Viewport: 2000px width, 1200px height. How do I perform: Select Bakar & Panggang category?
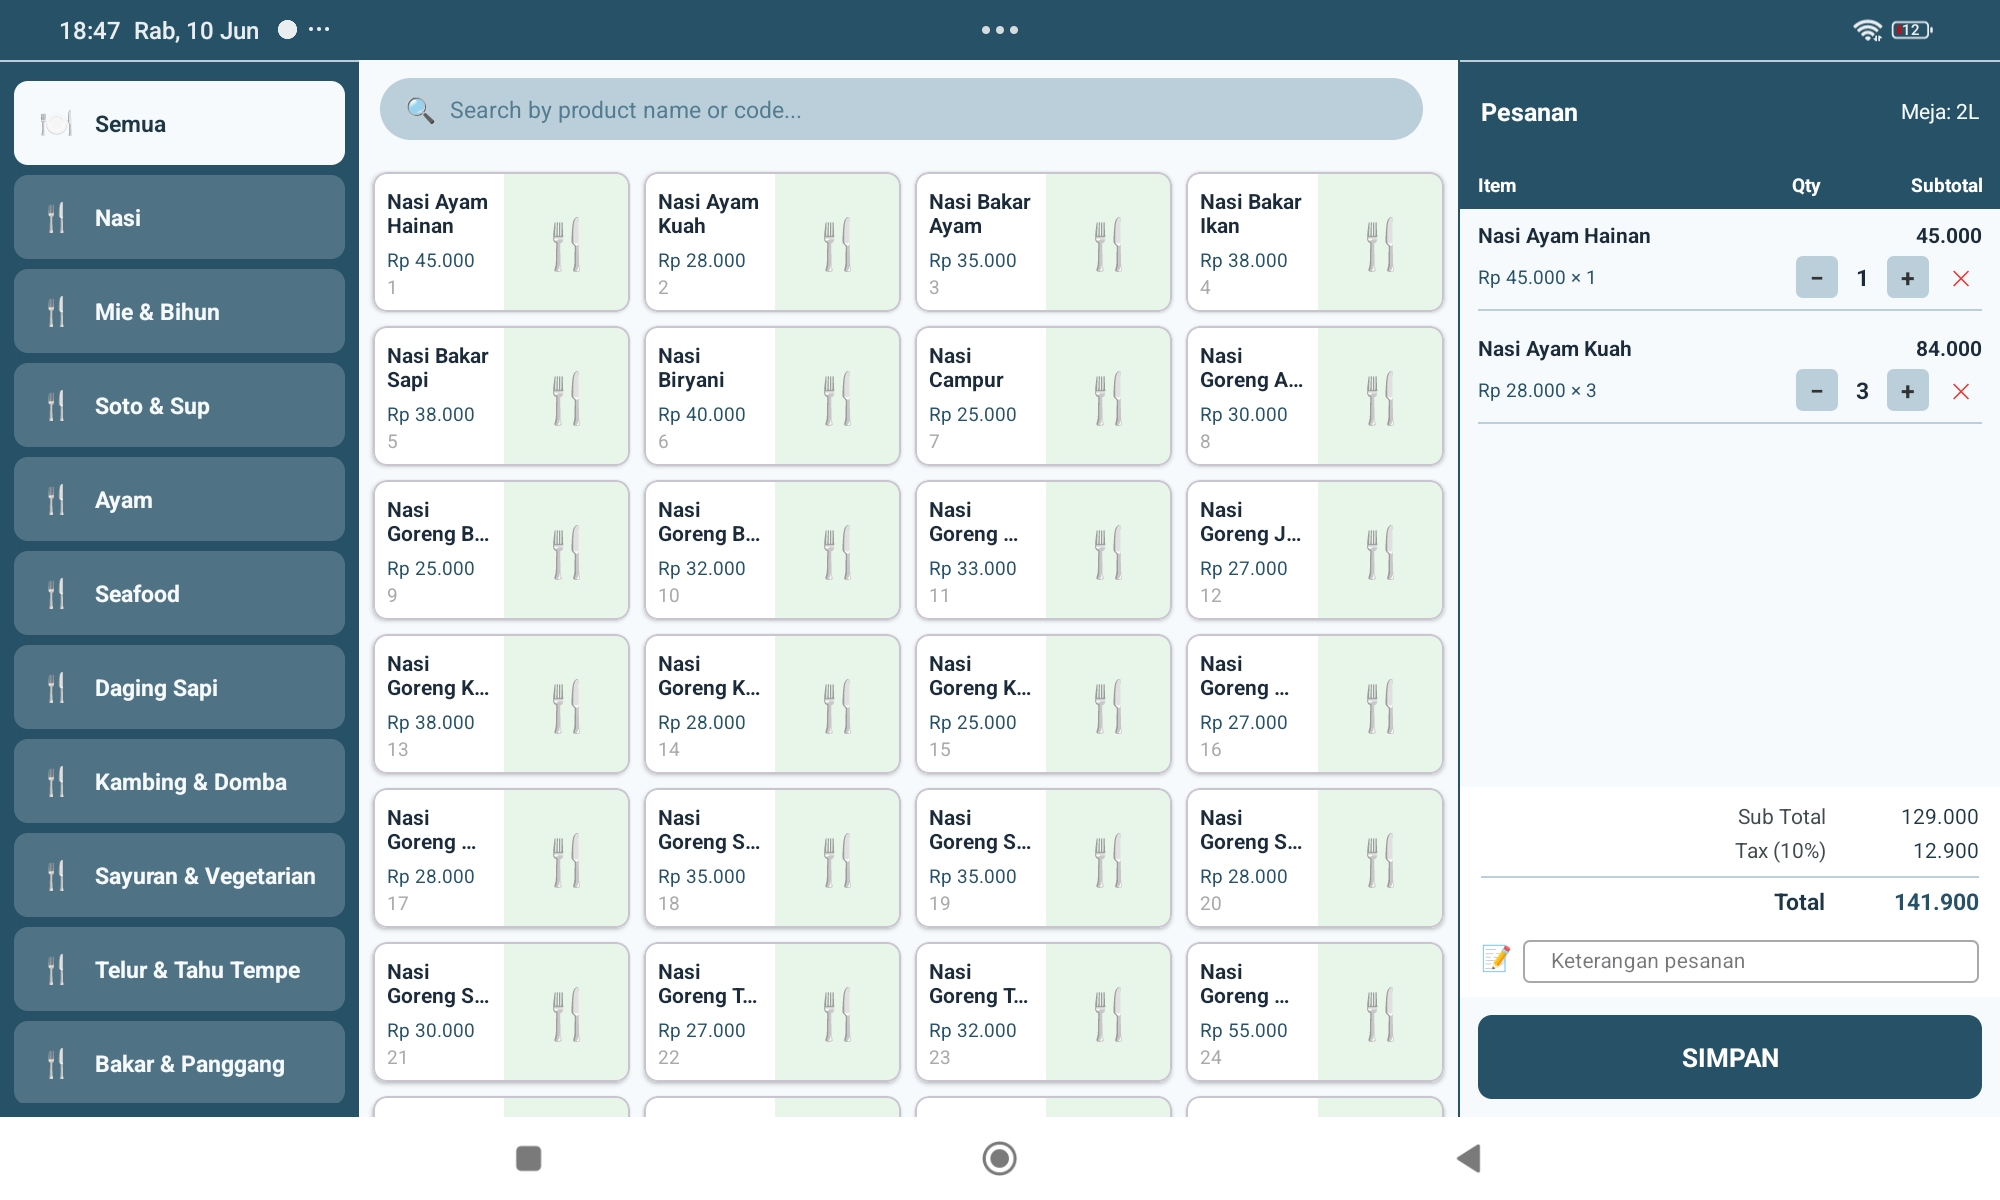pyautogui.click(x=180, y=1063)
